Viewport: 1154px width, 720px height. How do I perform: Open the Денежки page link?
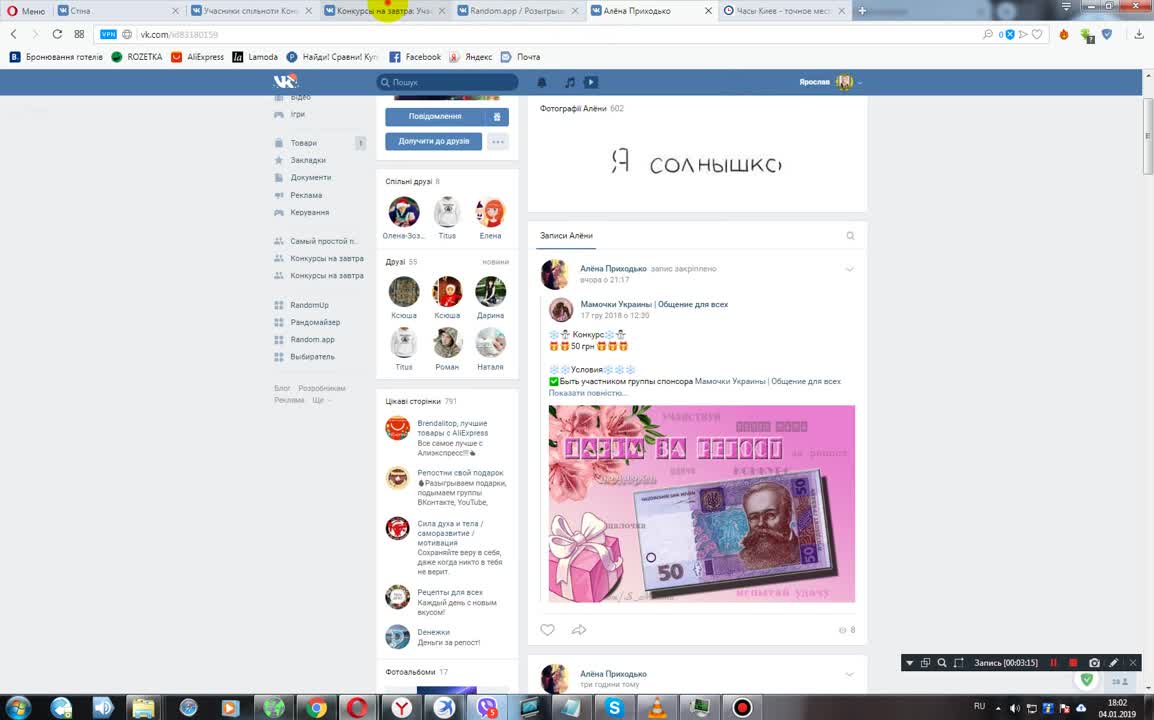[x=433, y=632]
